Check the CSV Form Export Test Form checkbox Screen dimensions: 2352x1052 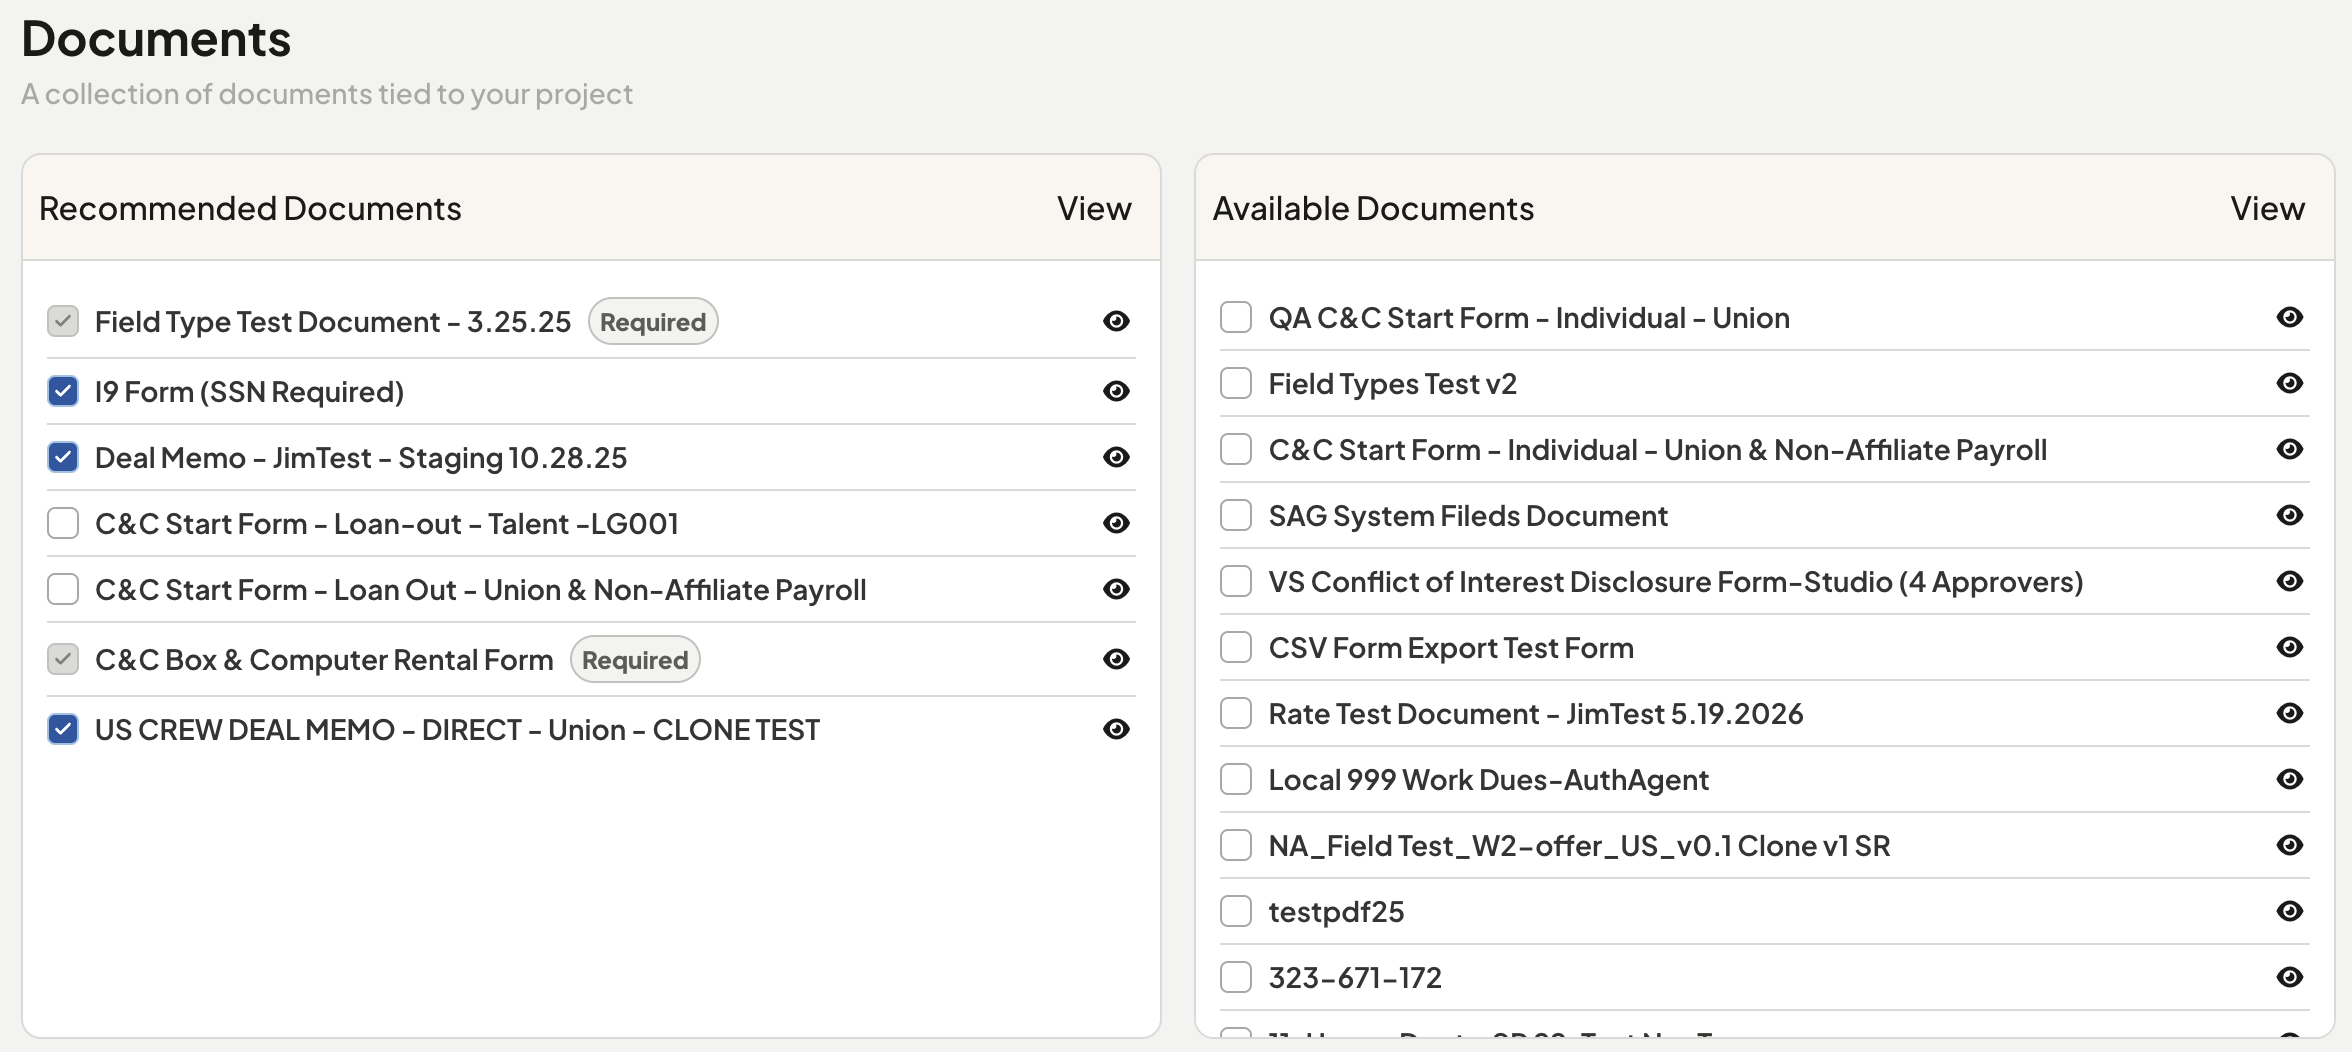pyautogui.click(x=1236, y=647)
